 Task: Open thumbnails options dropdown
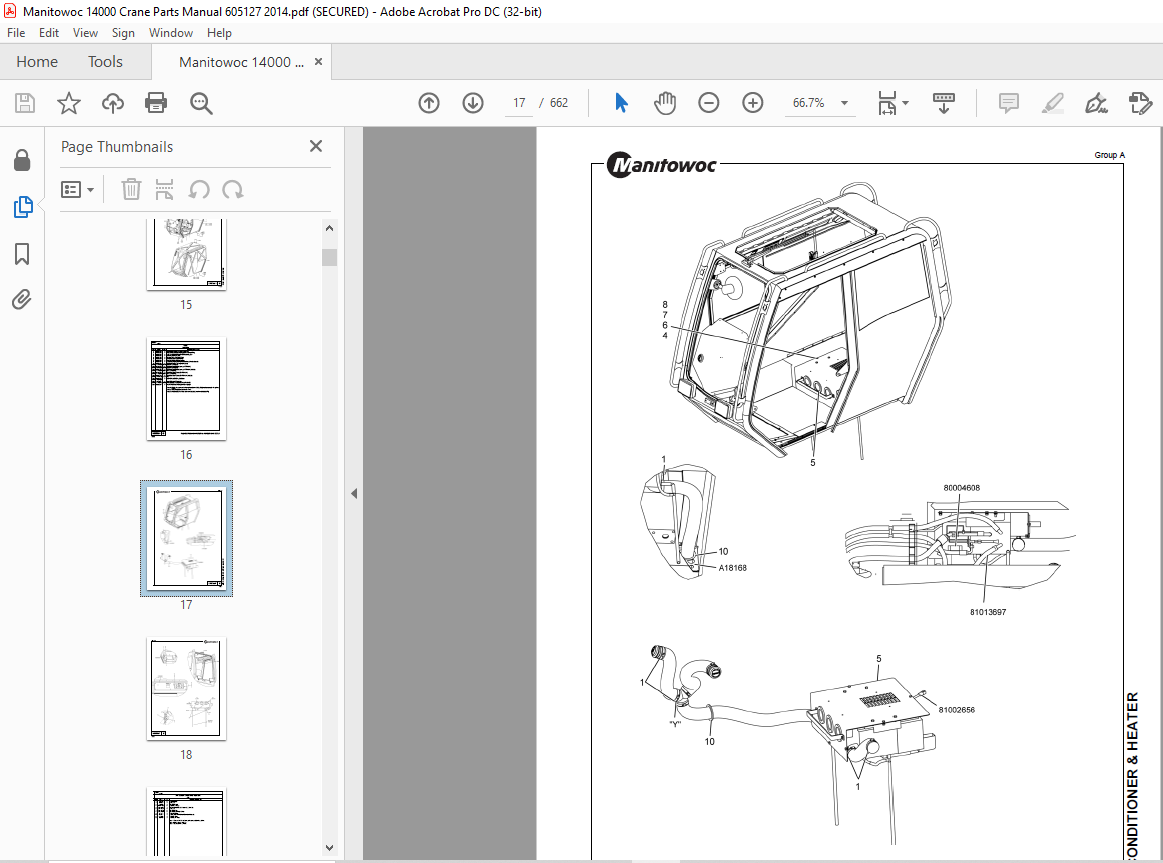coord(78,190)
